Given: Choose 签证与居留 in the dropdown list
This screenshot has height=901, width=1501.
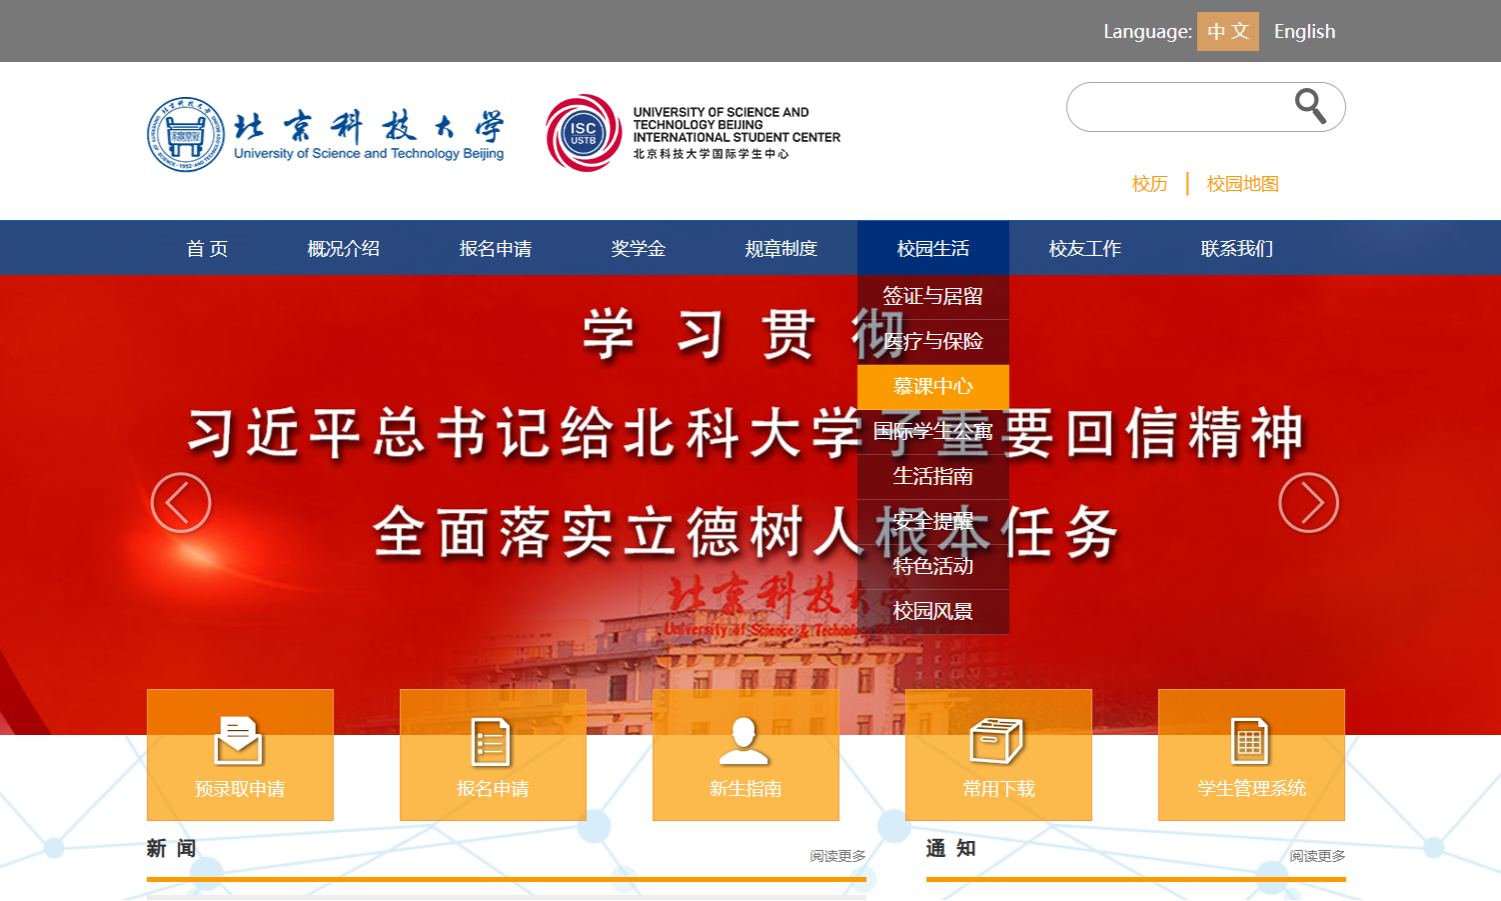Looking at the screenshot, I should (933, 297).
